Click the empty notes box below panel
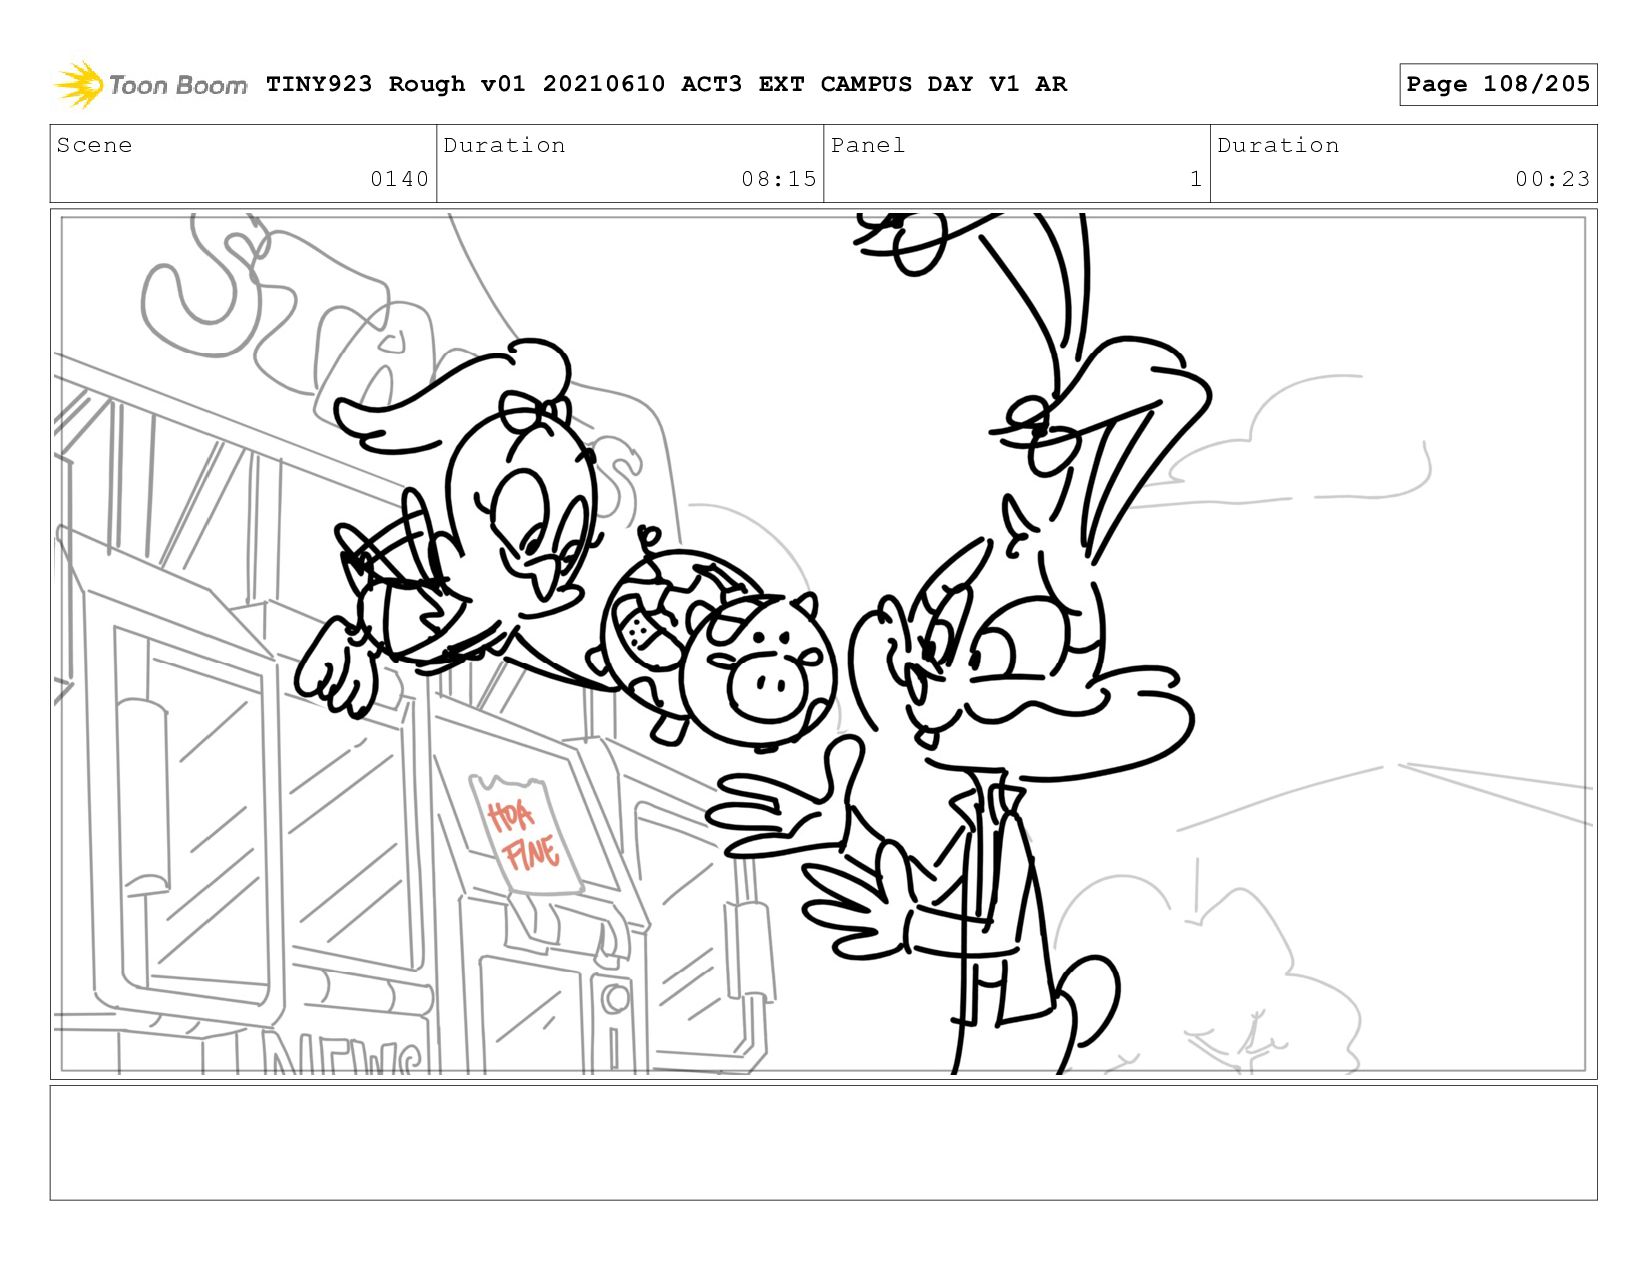Screen dimensions: 1650x1275 (x=823, y=1143)
